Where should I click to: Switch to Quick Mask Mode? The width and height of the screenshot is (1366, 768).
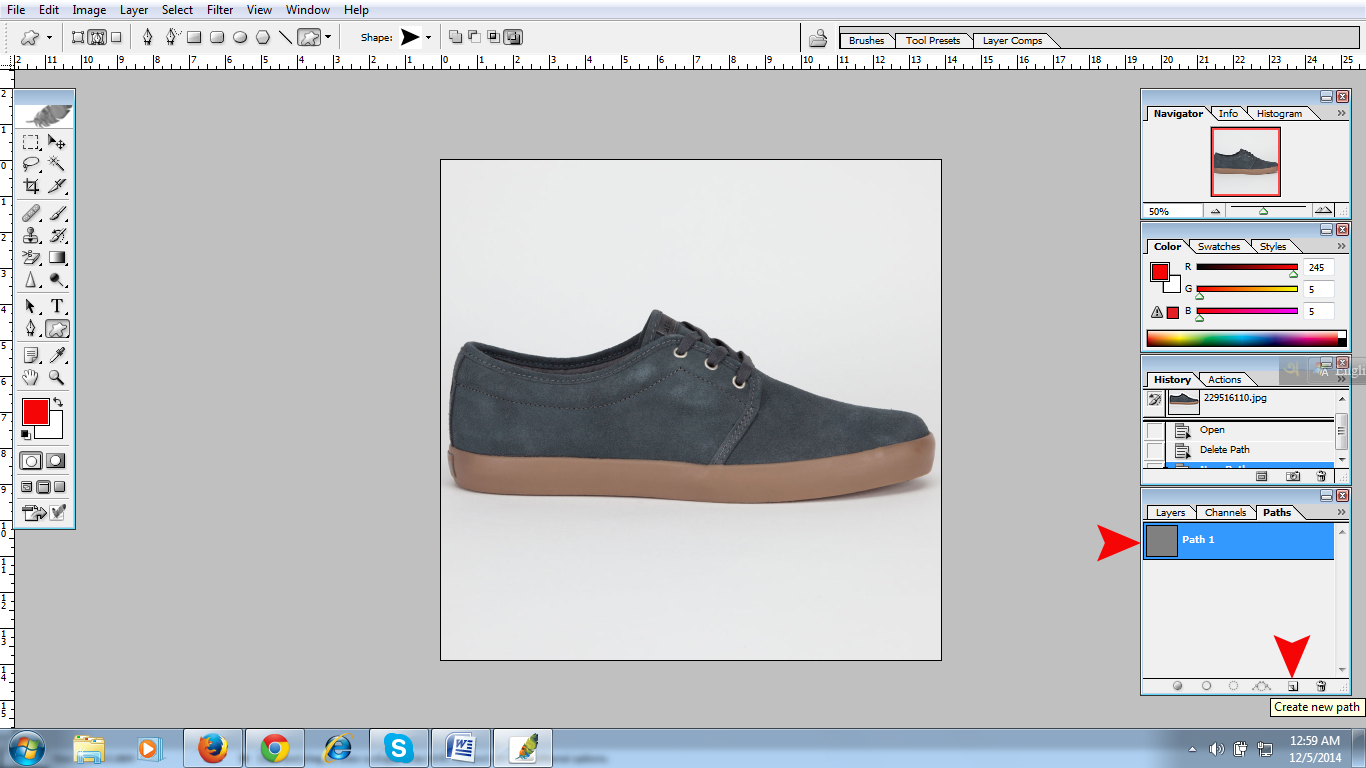pyautogui.click(x=56, y=461)
